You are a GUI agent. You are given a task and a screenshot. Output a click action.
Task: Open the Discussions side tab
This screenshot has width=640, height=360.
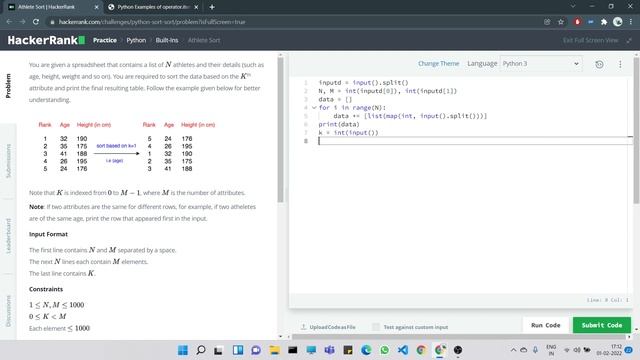click(8, 310)
